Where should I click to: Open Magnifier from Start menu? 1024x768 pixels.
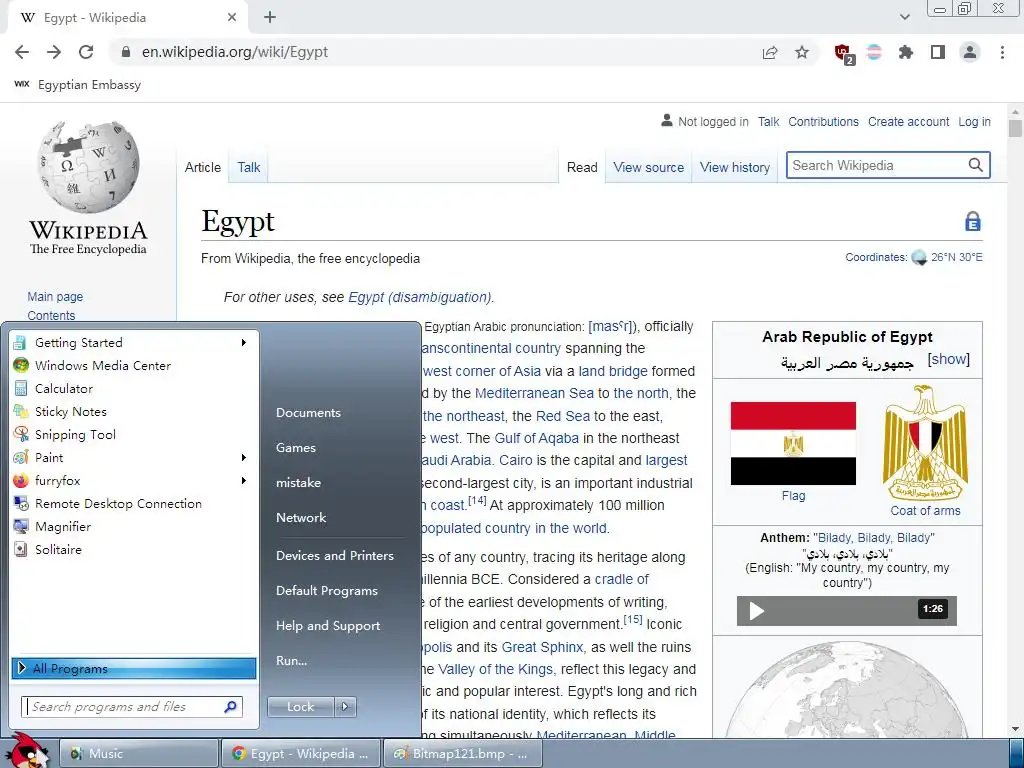coord(134,526)
